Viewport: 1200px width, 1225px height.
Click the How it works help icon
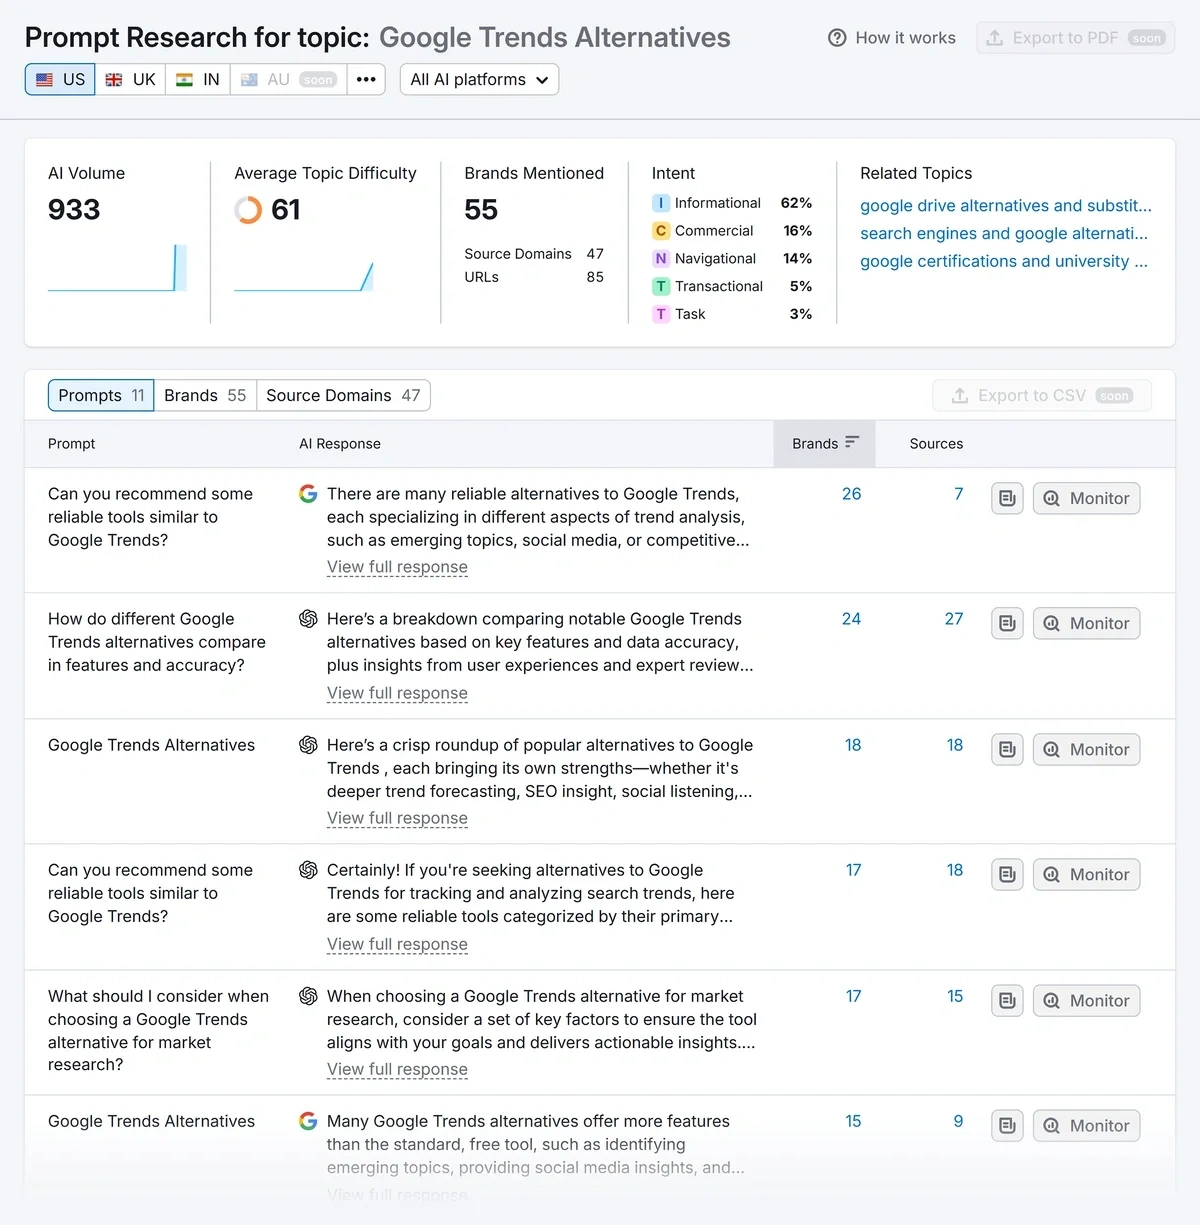coord(837,38)
